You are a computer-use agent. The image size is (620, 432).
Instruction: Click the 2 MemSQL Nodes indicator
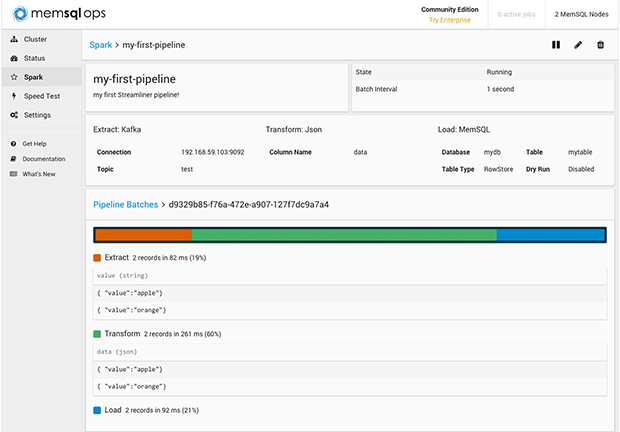pyautogui.click(x=581, y=14)
